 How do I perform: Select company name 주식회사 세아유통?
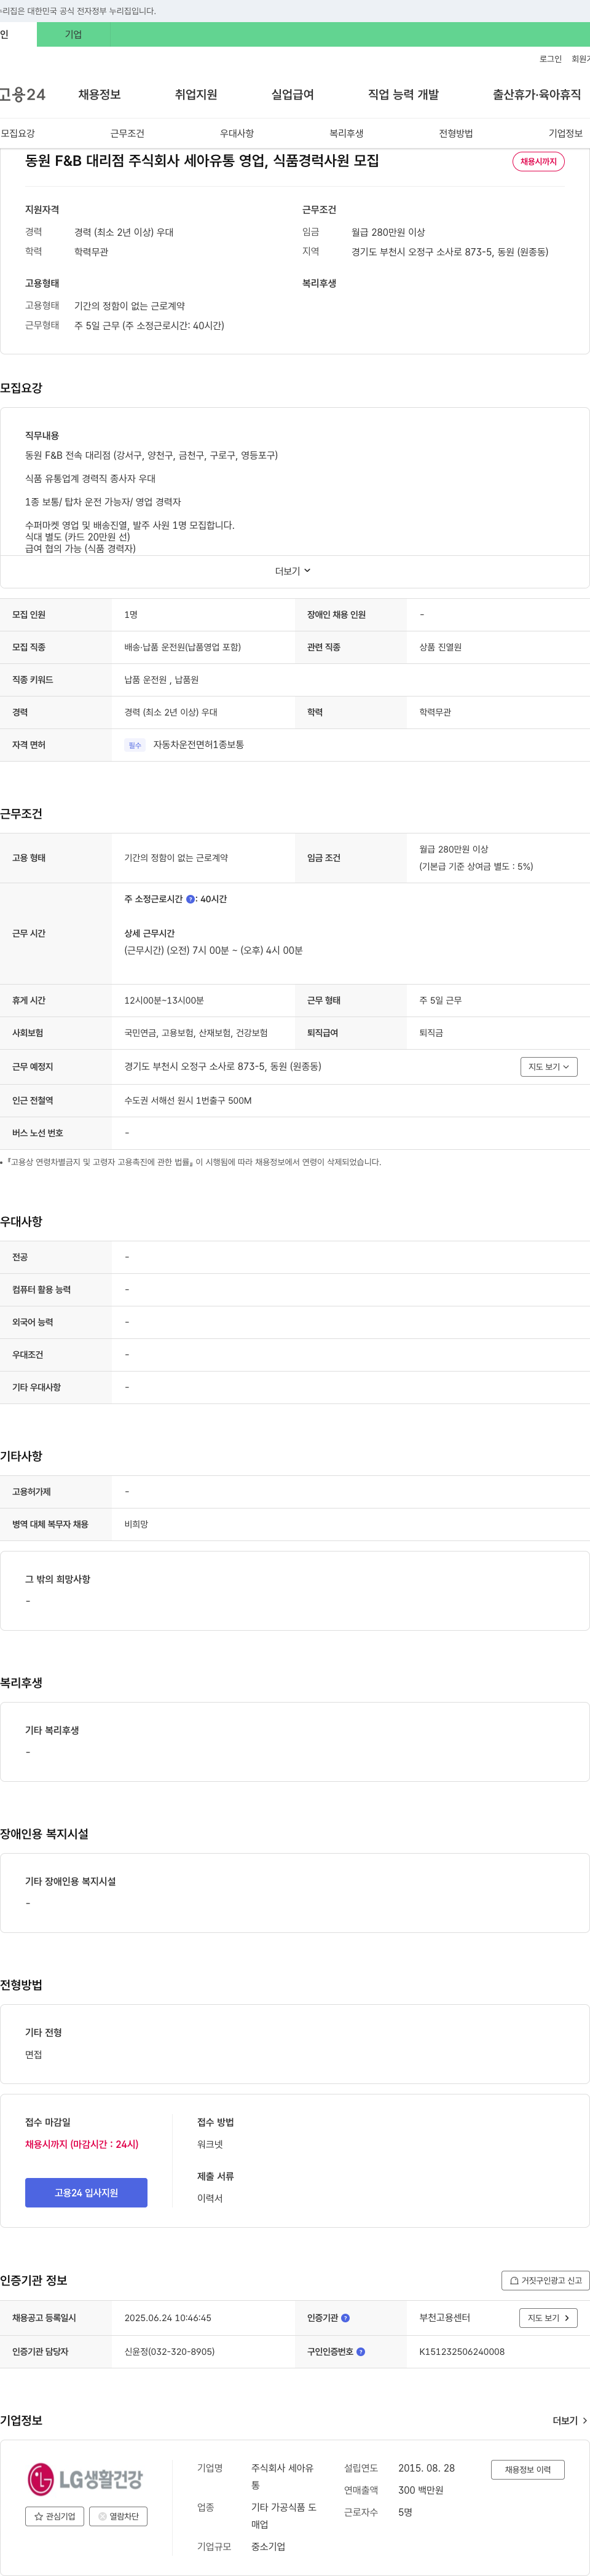tap(282, 2477)
